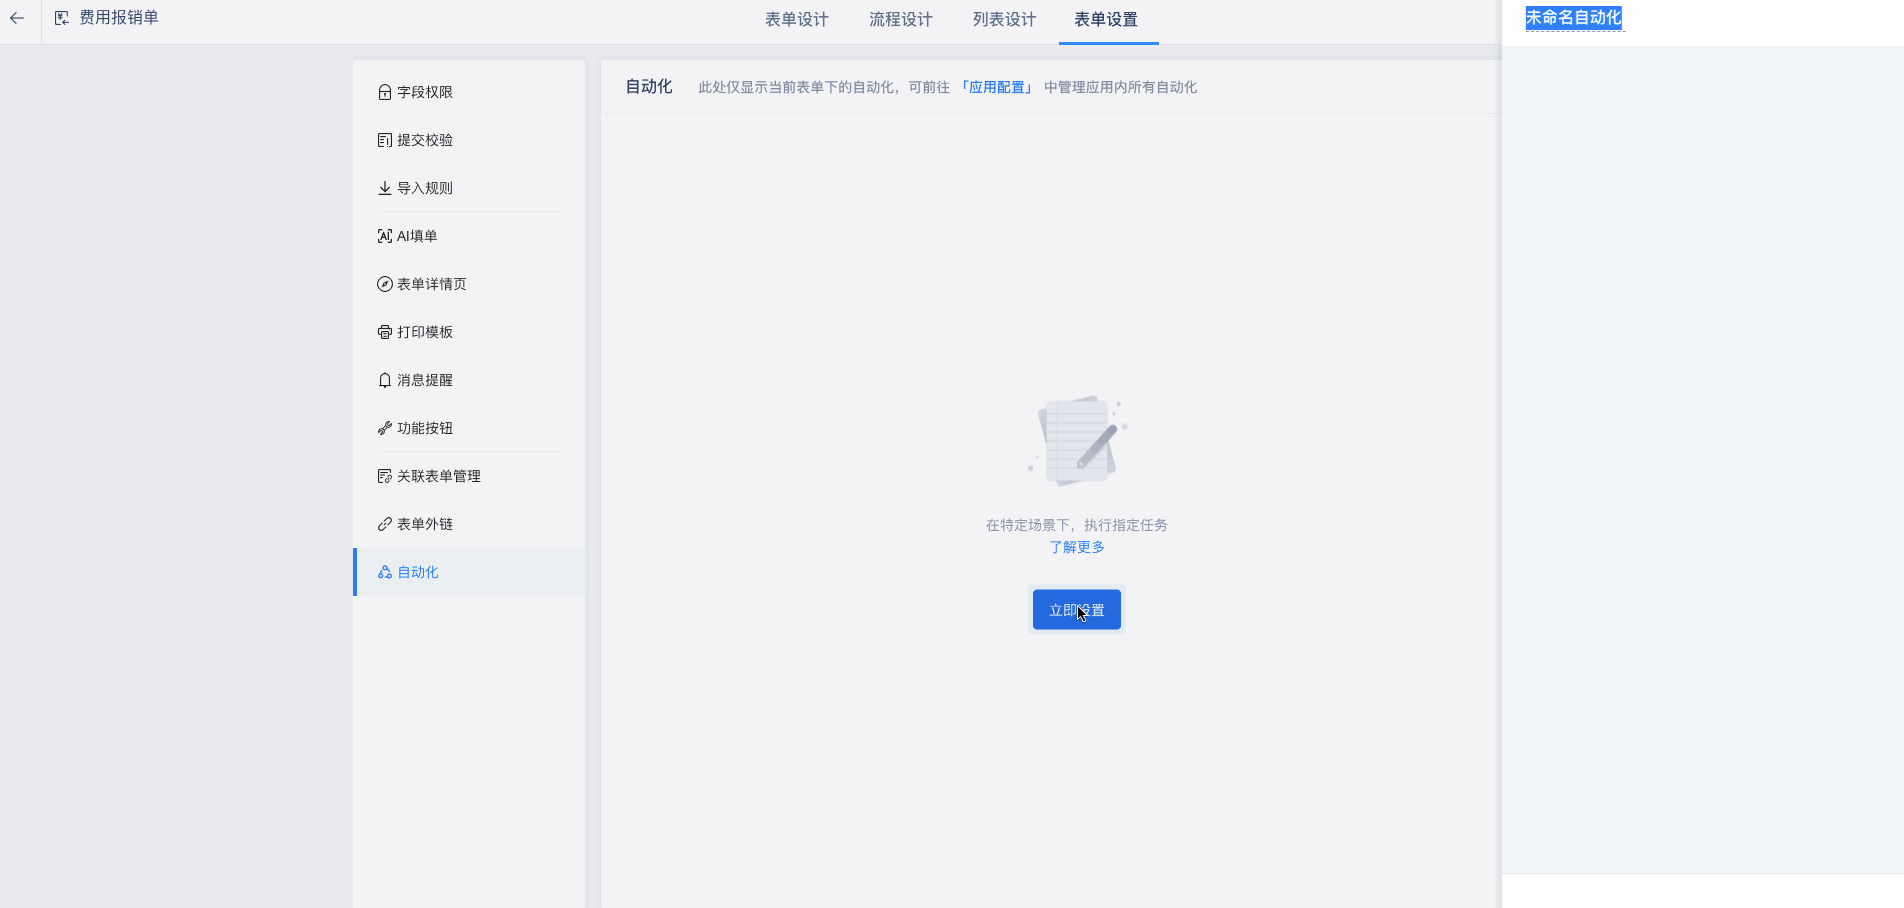1904x908 pixels.
Task: Click the printer icon for 打印模板
Action: coord(384,332)
